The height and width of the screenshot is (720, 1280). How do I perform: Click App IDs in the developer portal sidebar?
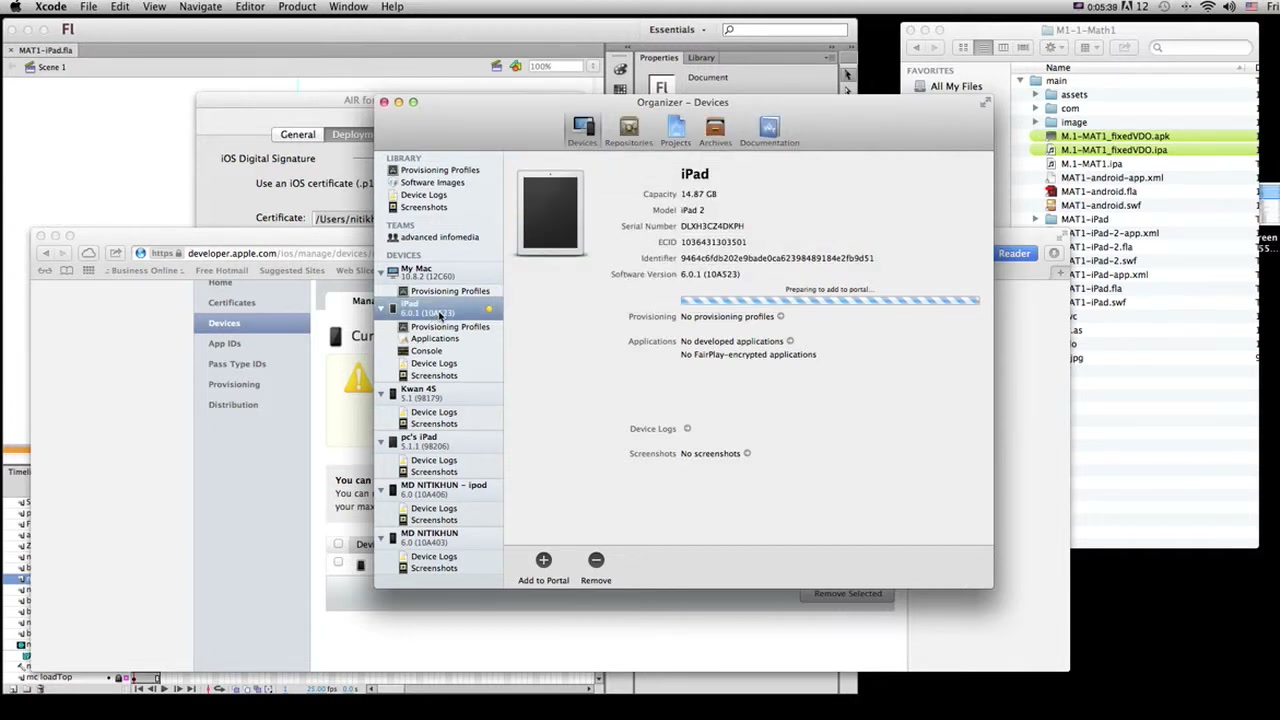(x=225, y=343)
